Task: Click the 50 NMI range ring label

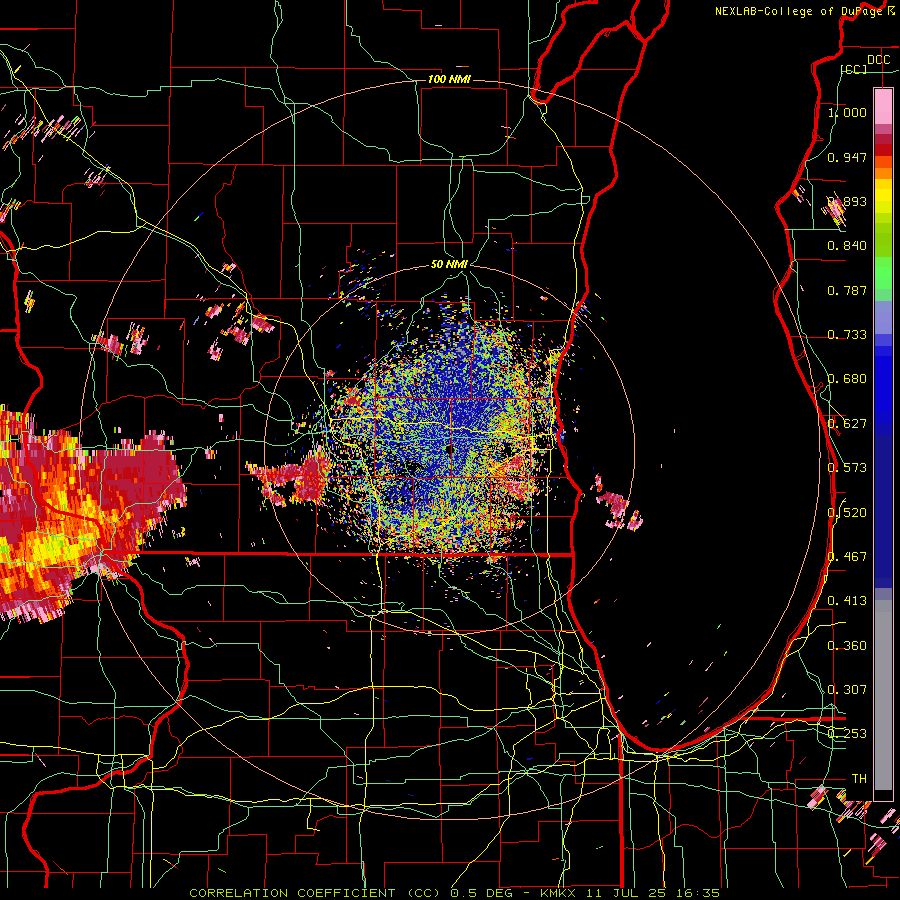Action: [449, 264]
